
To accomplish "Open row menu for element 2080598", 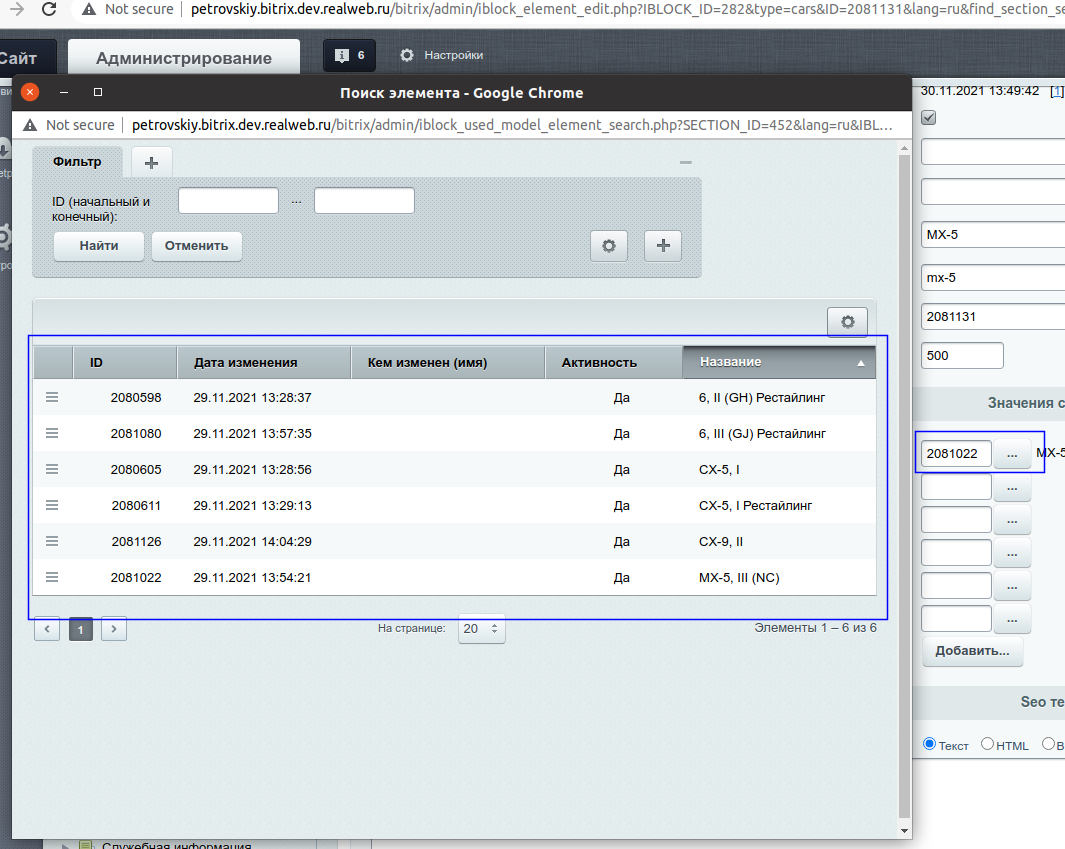I will pos(52,397).
